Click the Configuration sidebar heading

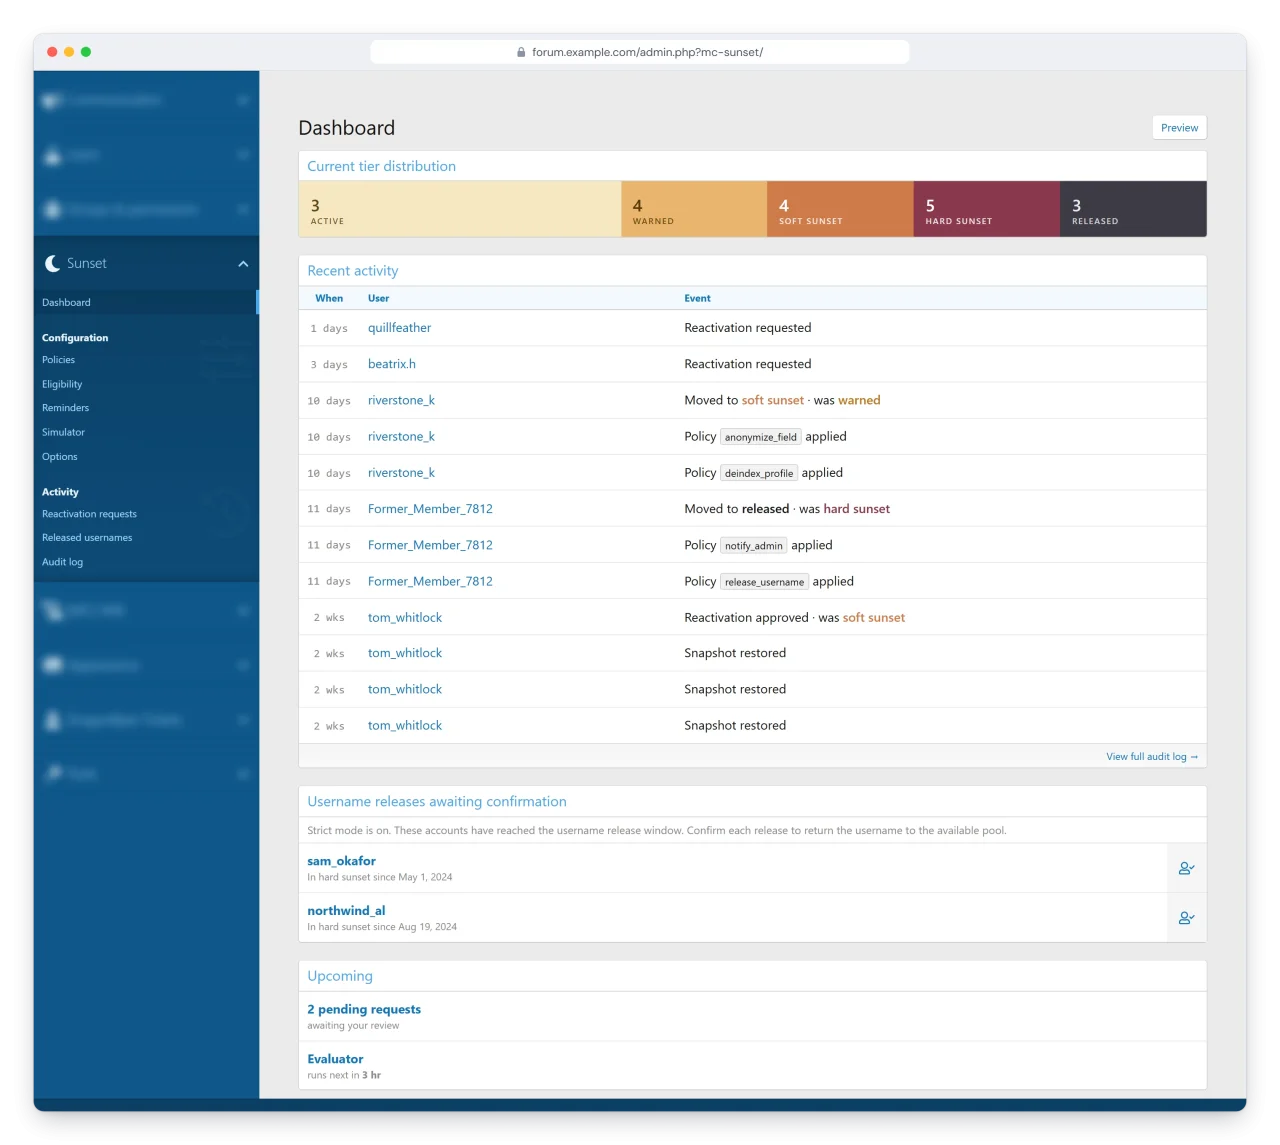75,338
